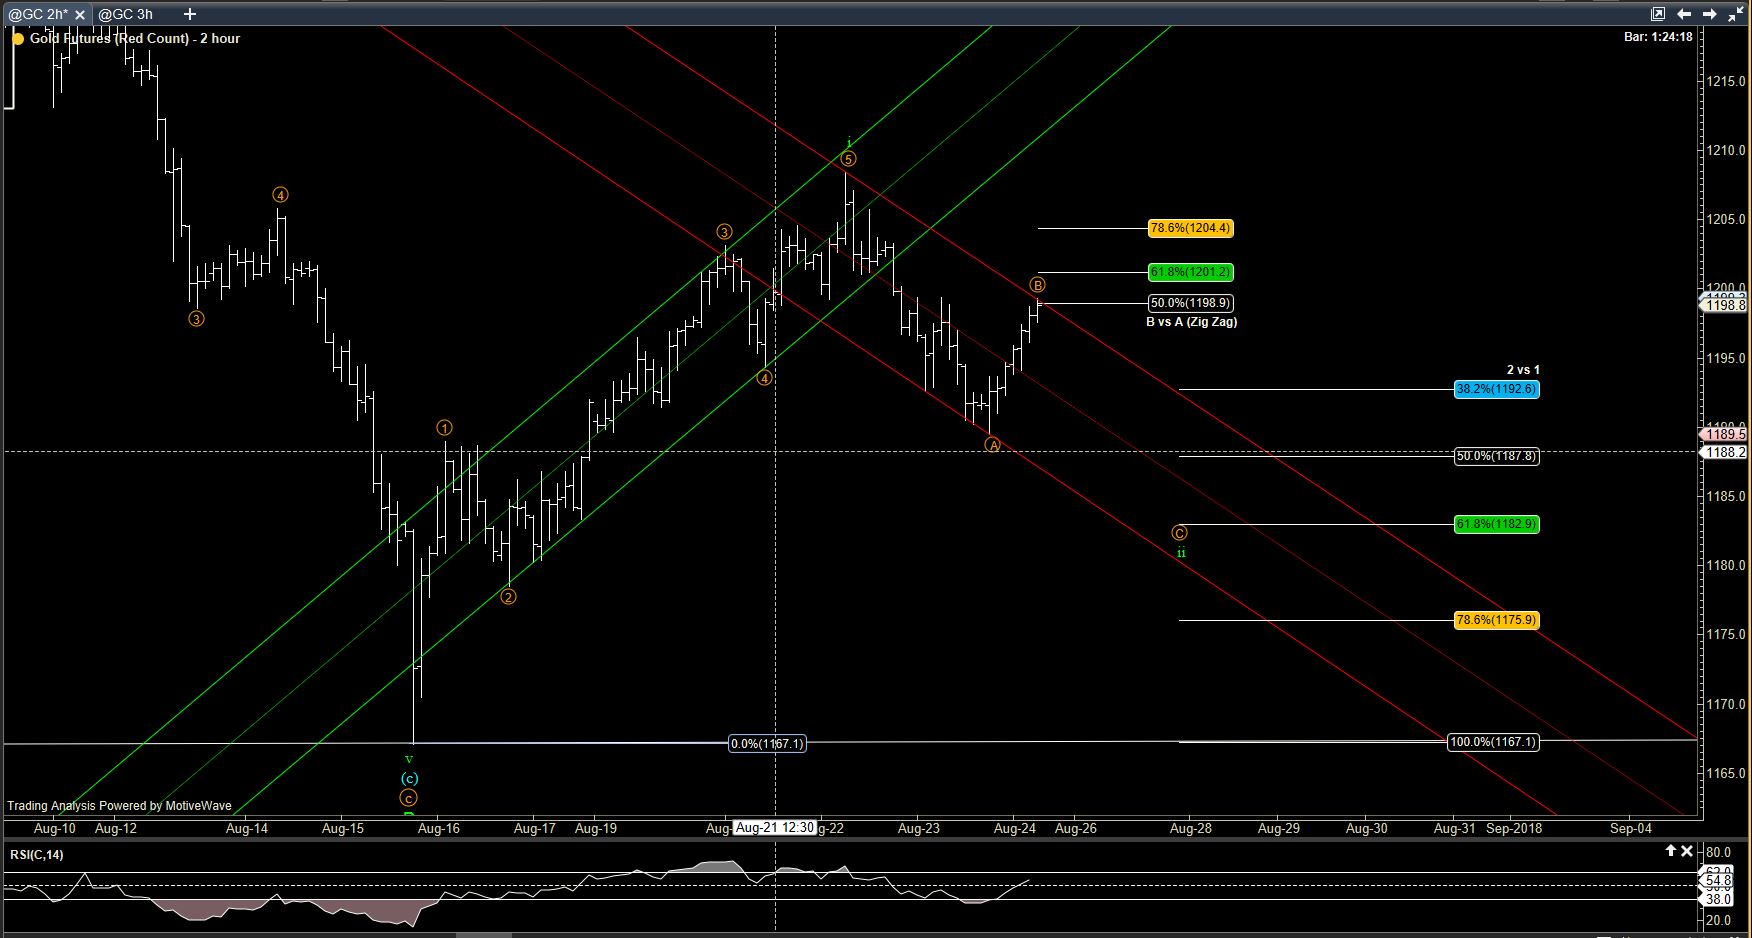
Task: Select the 78.6%(1175.9) orange Fibonacci label
Action: pos(1496,620)
